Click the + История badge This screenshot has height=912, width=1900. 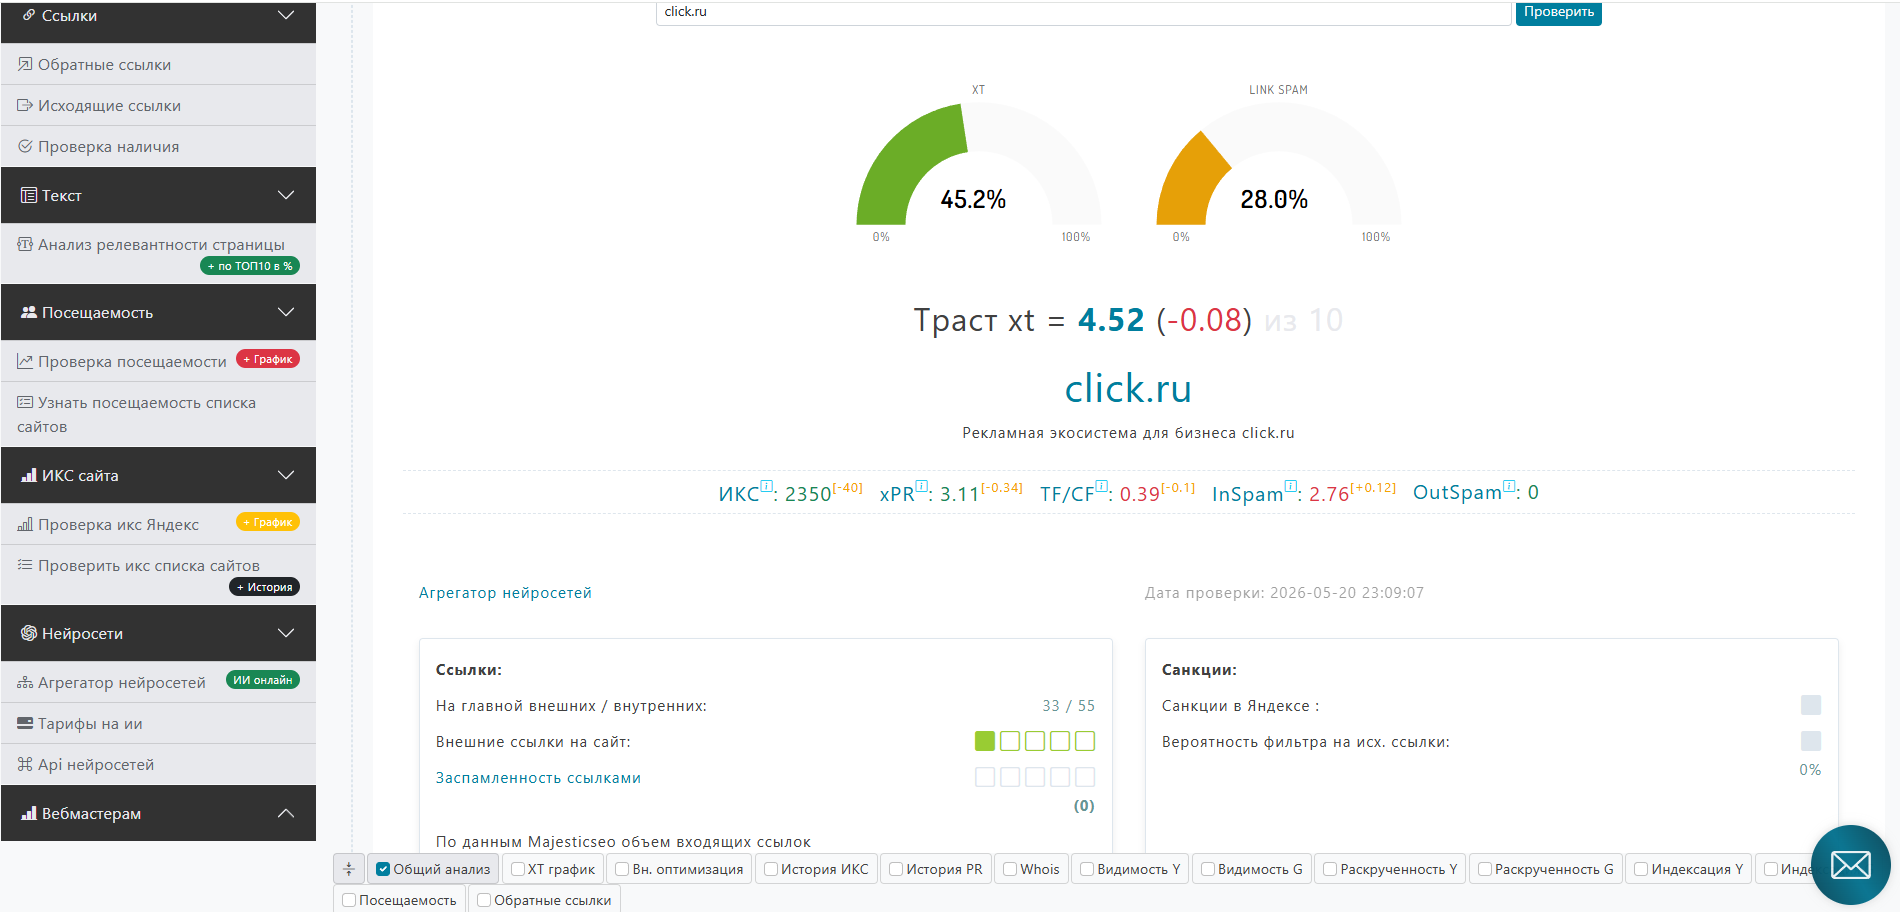point(265,587)
